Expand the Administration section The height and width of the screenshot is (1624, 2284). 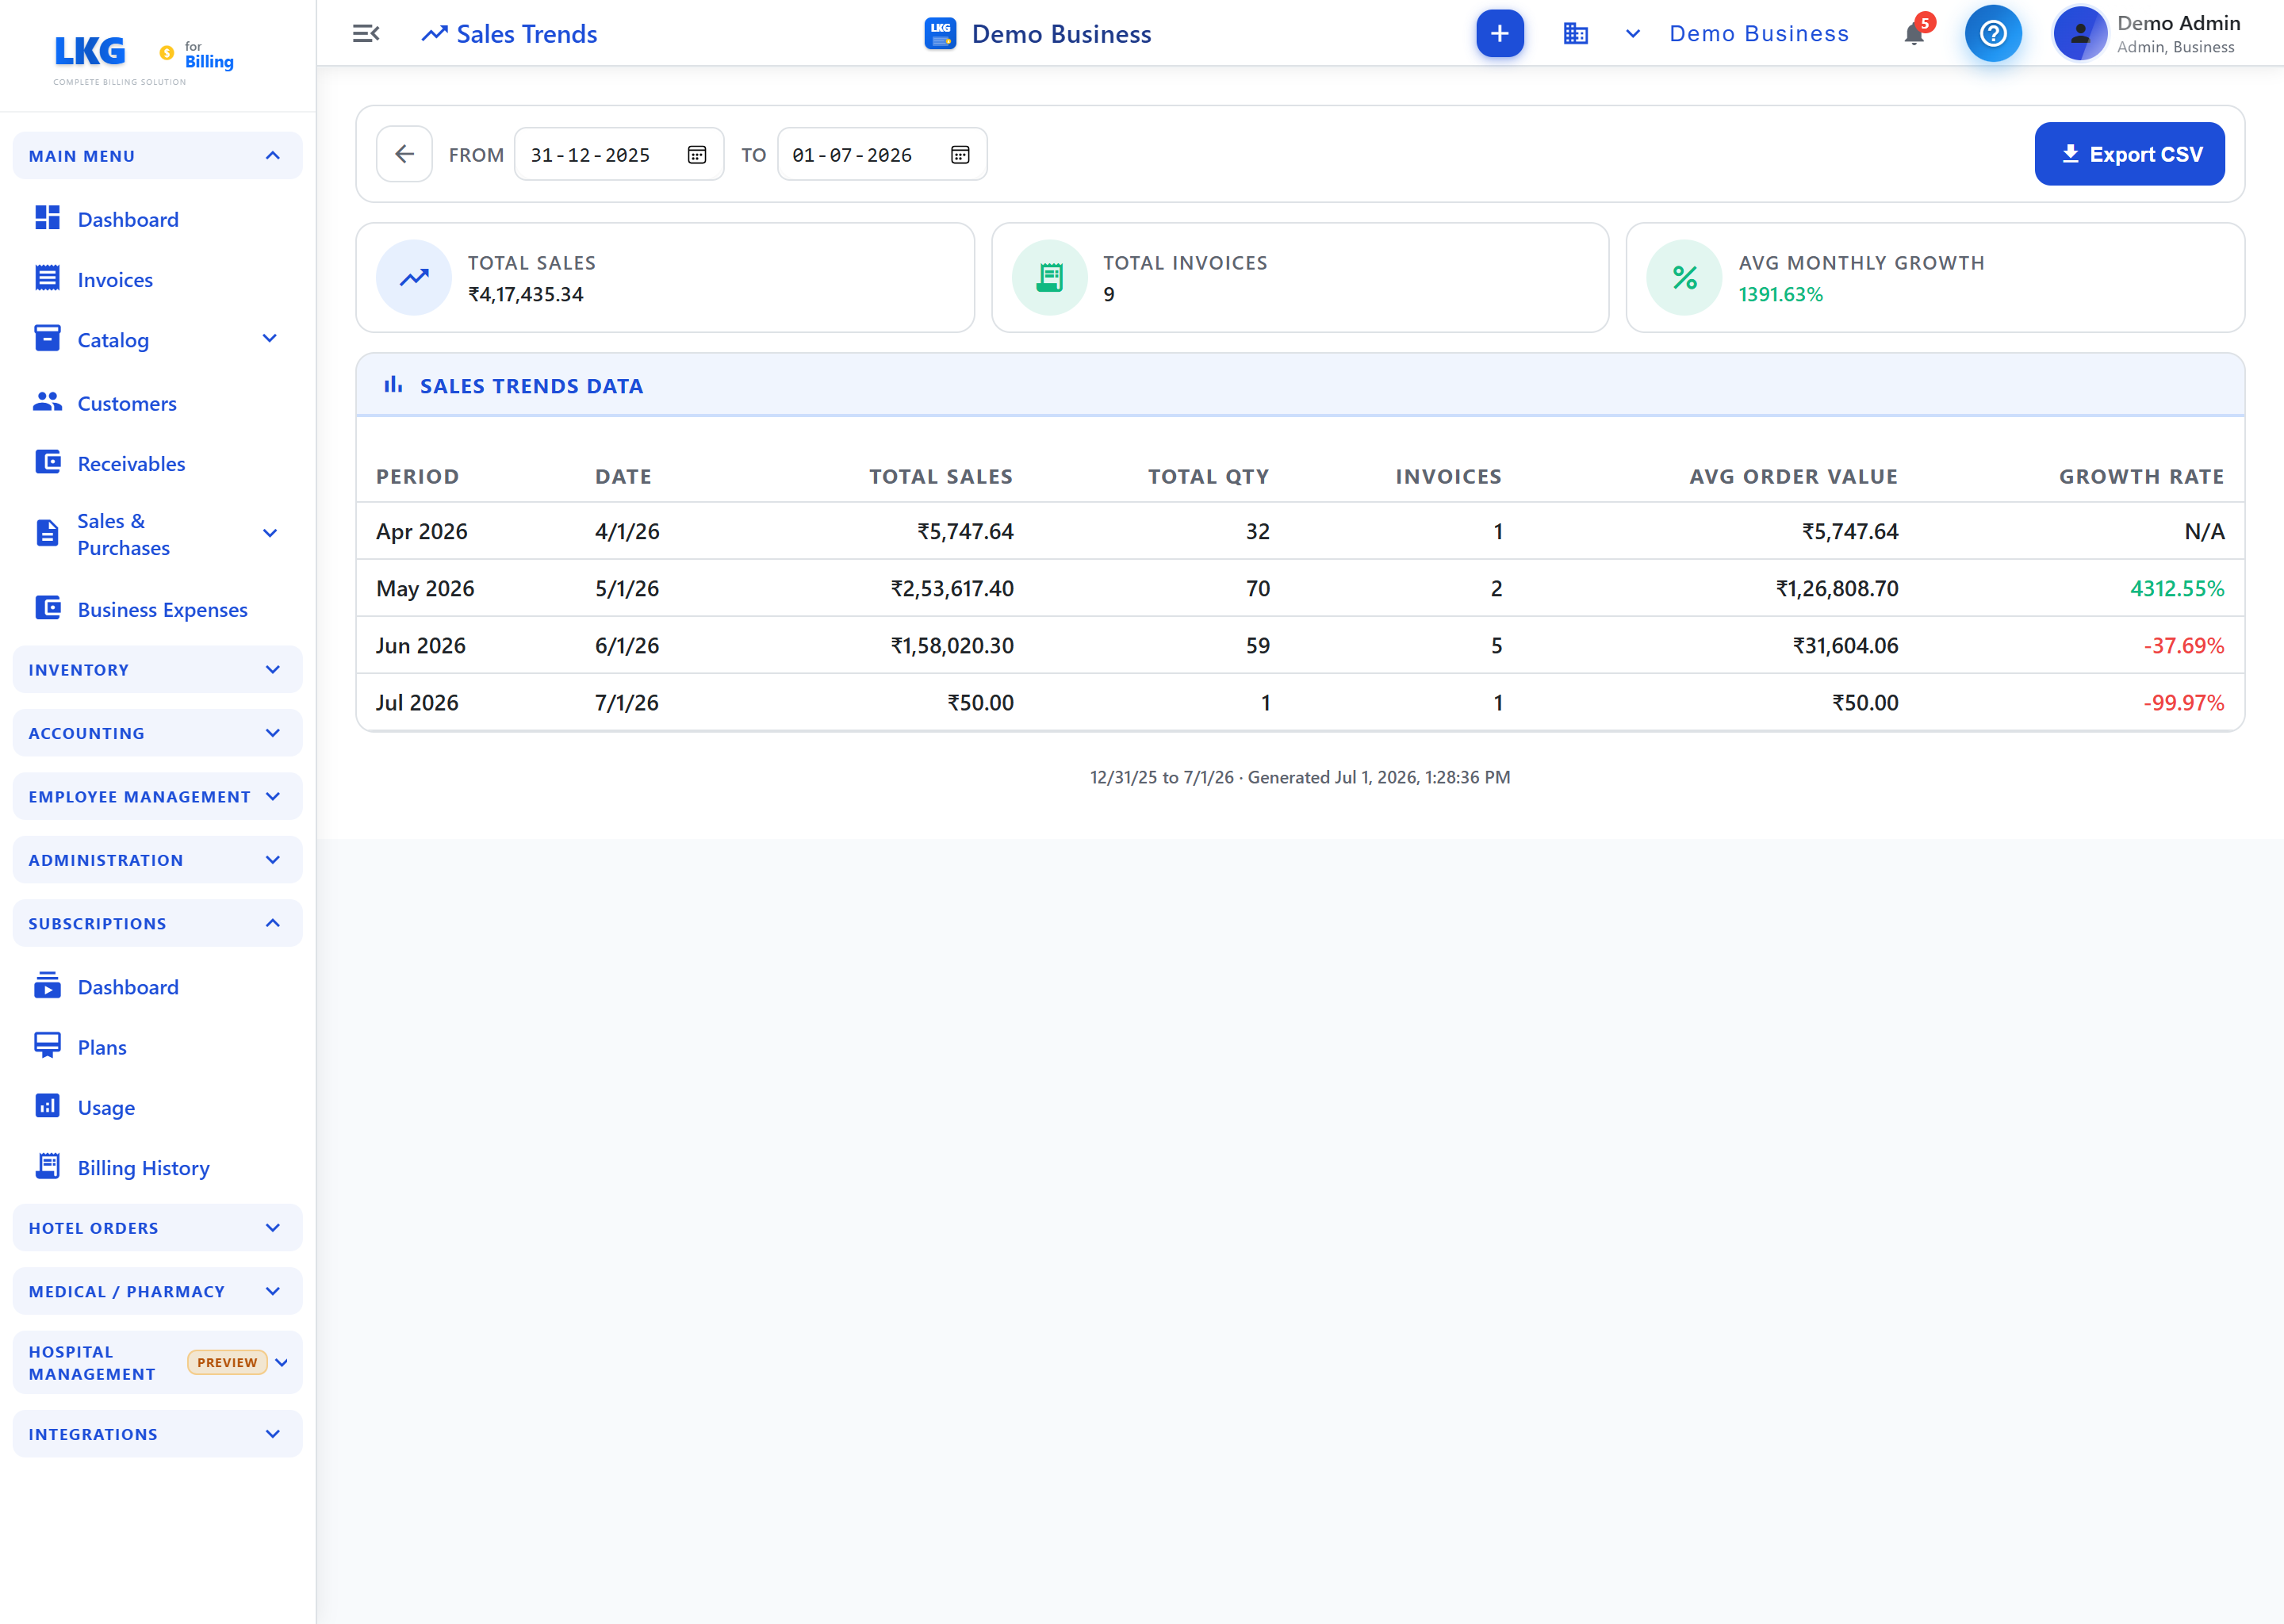coord(157,860)
